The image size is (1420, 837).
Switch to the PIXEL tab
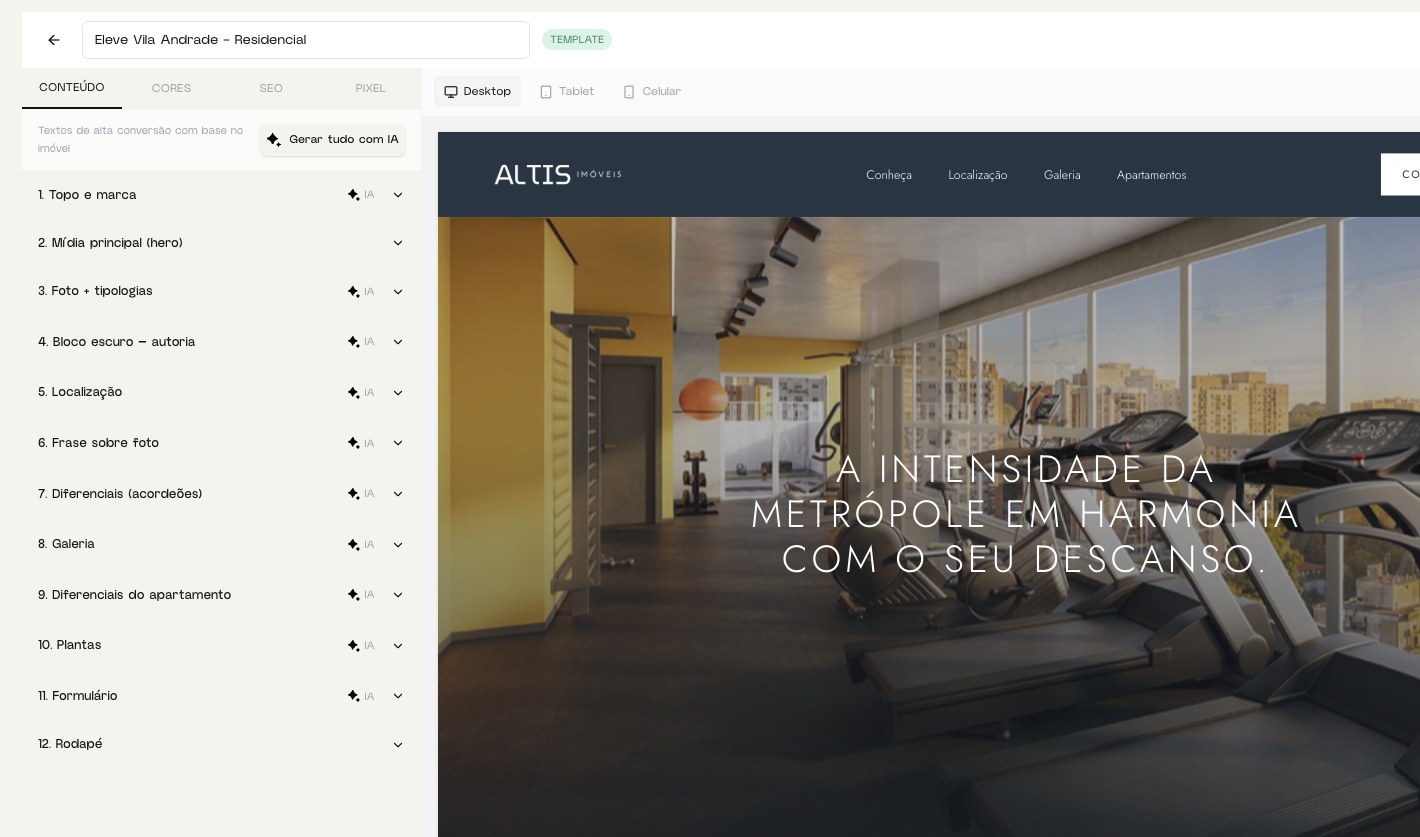[370, 89]
